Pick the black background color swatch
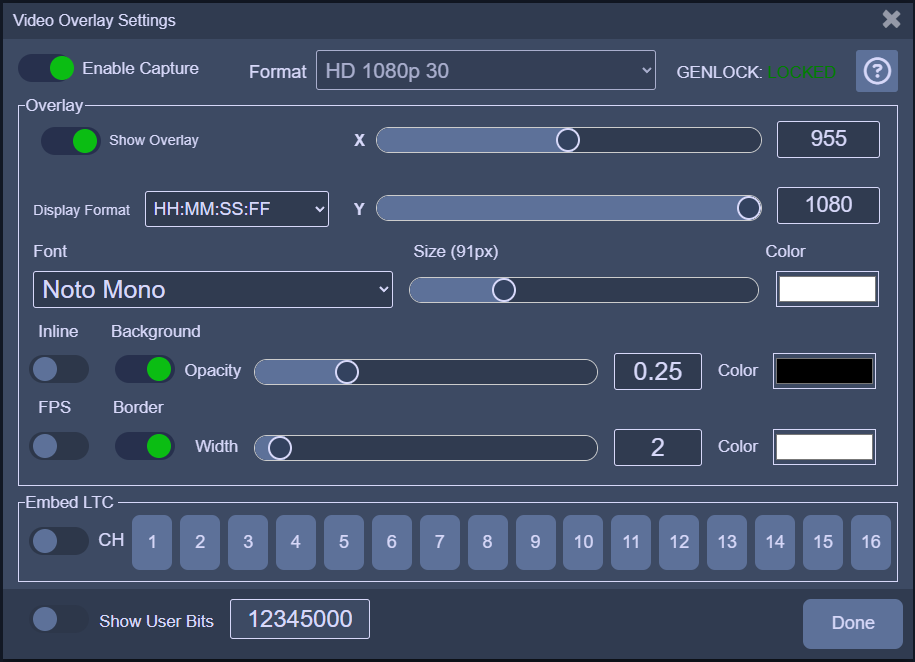 (x=824, y=371)
